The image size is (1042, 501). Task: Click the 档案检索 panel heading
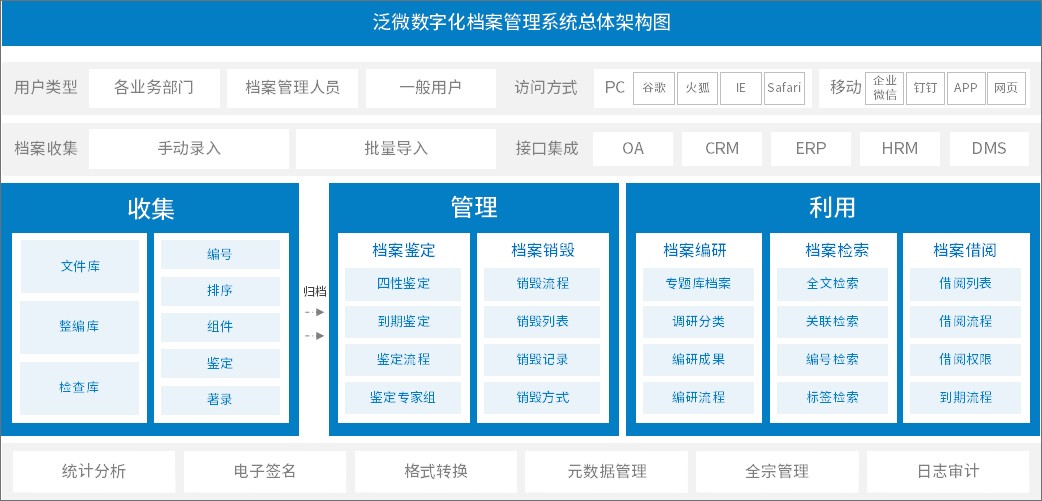tap(837, 250)
